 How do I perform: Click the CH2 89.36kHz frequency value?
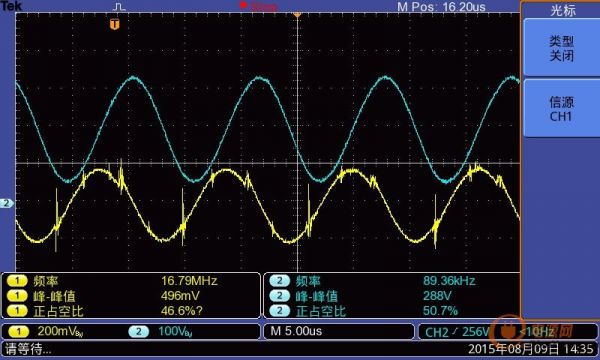pos(449,281)
